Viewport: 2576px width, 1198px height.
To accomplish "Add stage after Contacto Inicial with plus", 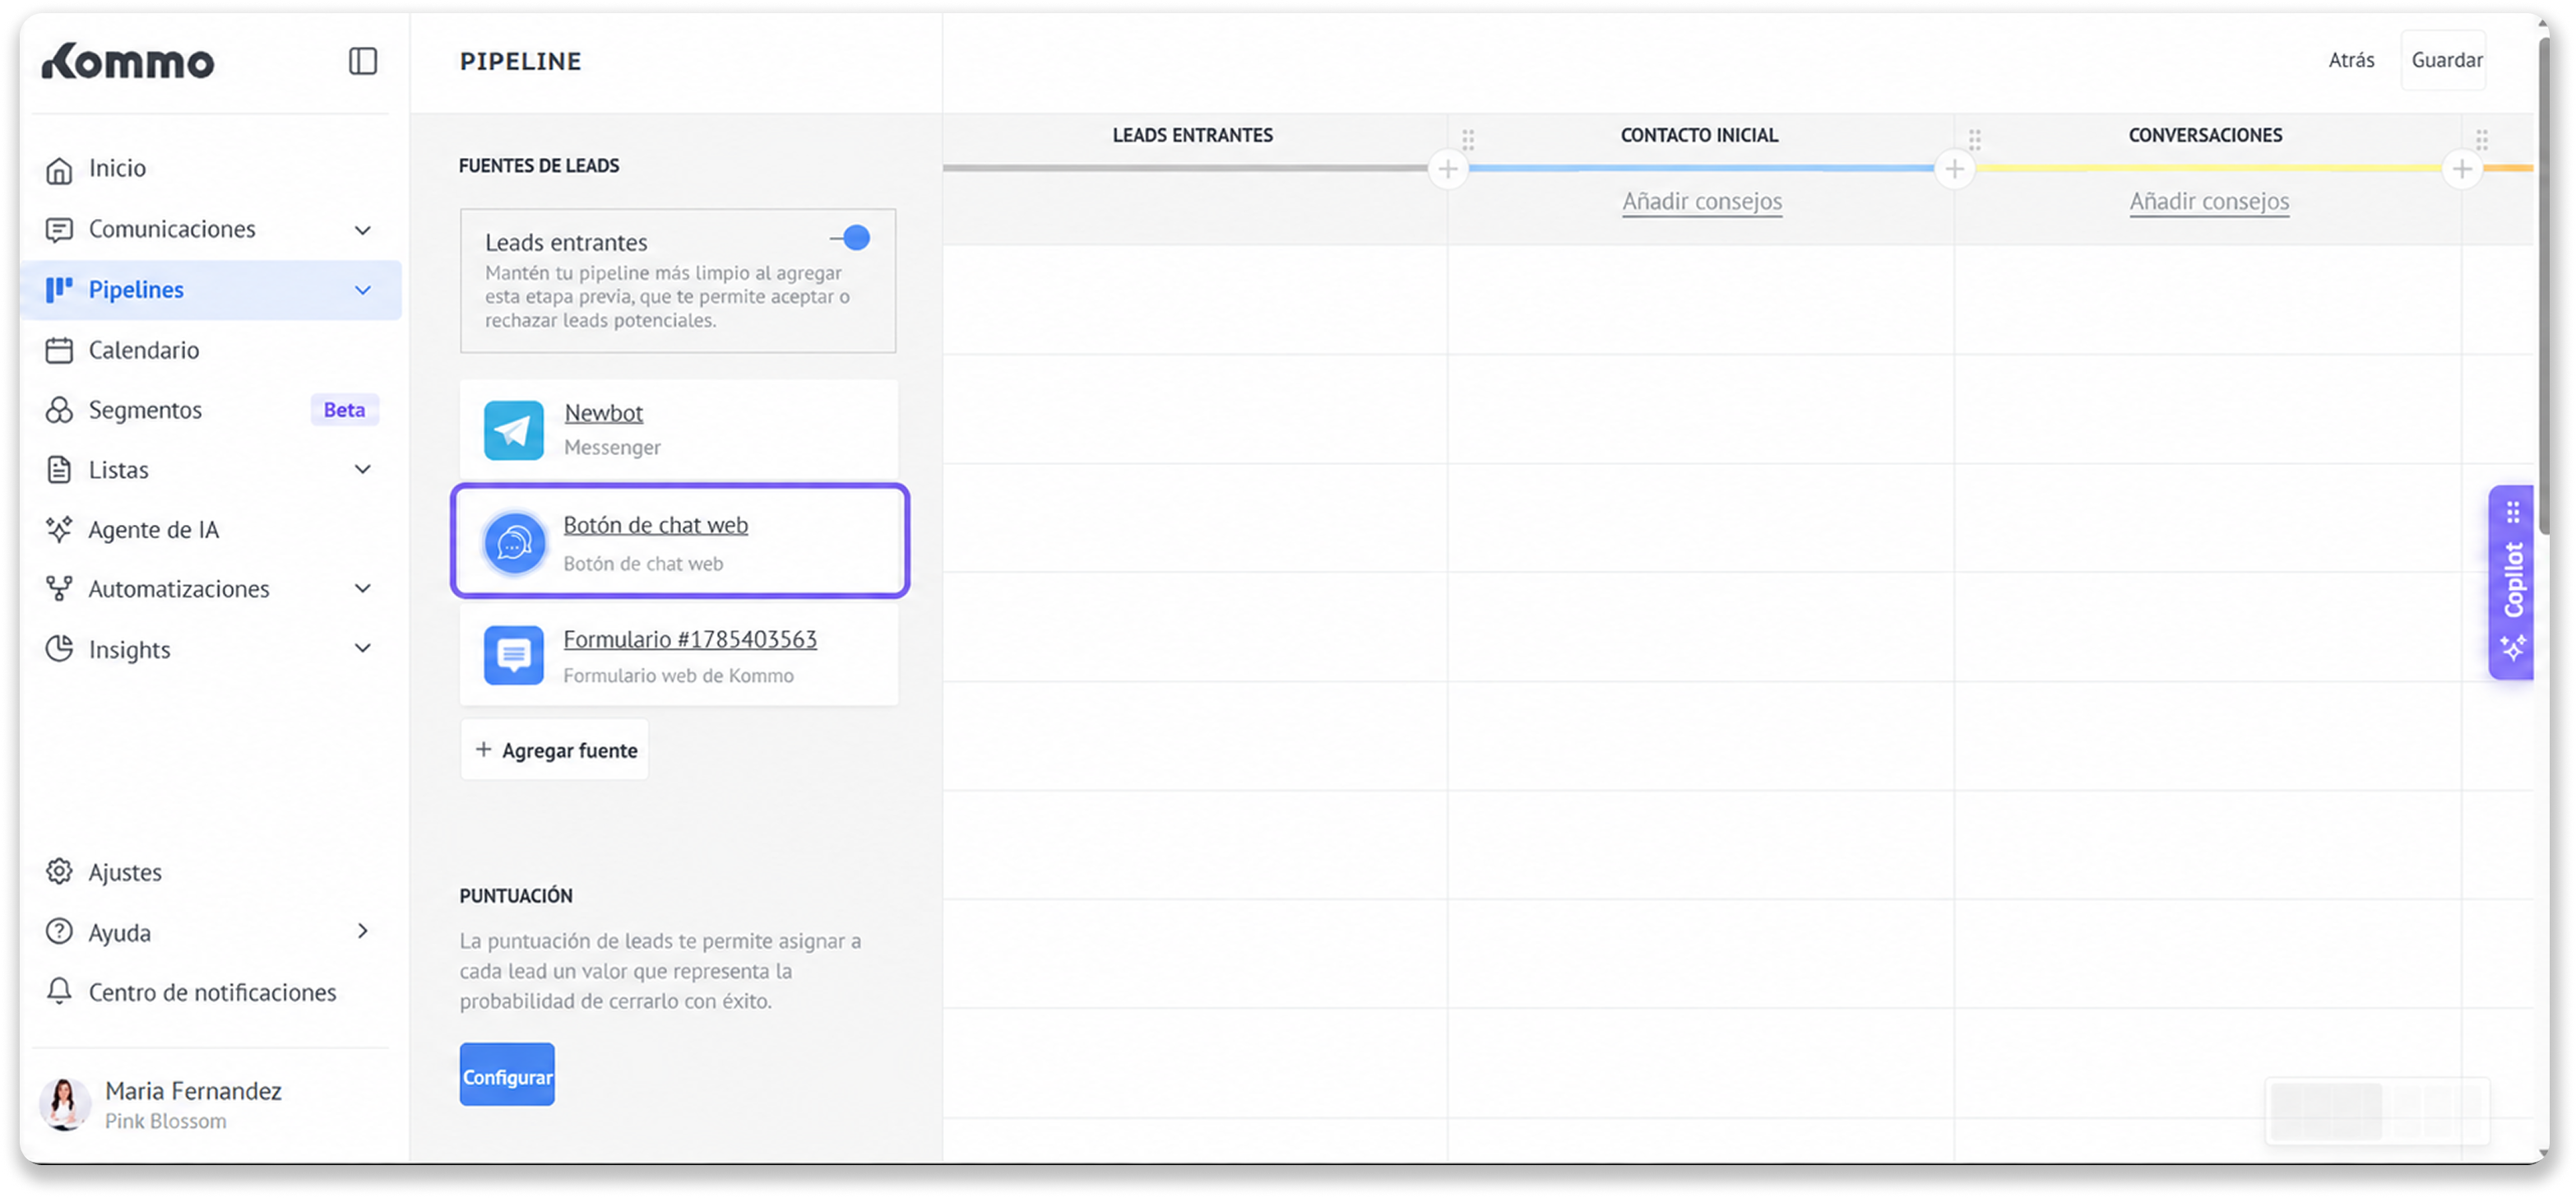I will click(1954, 169).
